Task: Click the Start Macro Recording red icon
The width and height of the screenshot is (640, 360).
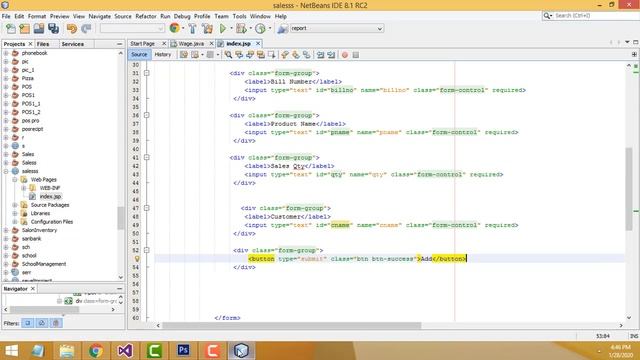Action: (x=345, y=55)
